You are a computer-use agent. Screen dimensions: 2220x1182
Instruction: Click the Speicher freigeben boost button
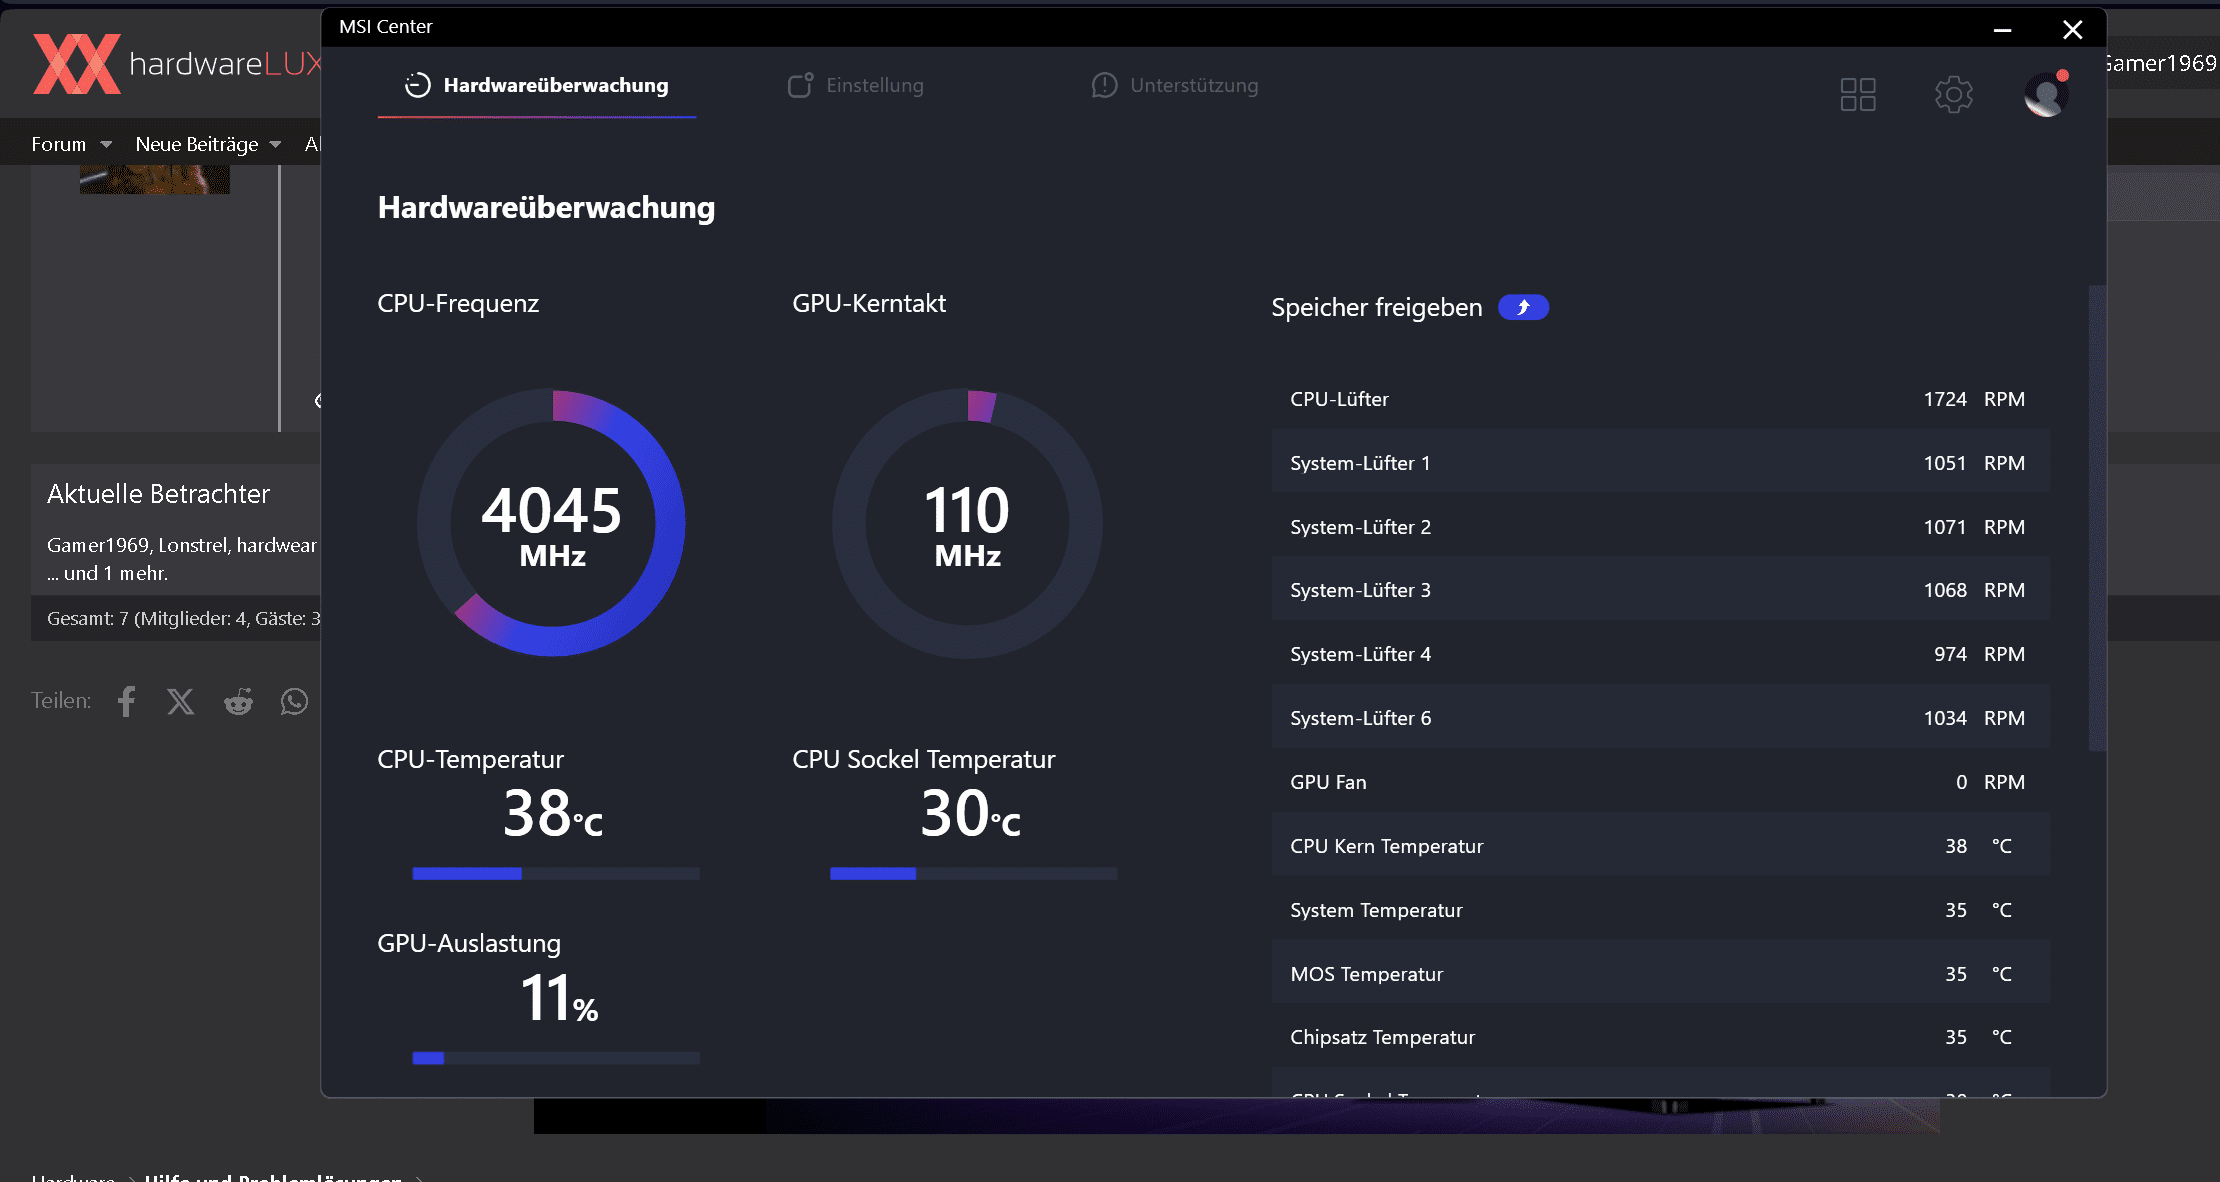[1523, 307]
